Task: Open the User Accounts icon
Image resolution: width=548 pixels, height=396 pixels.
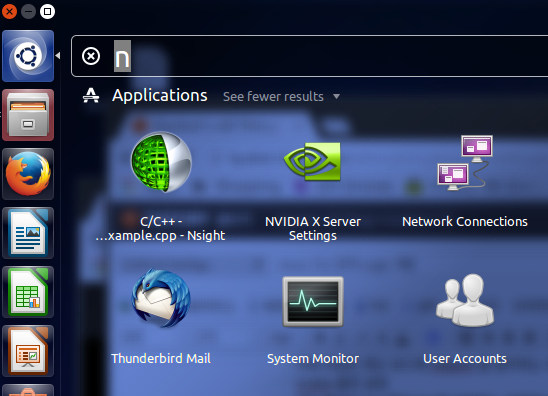Action: [465, 300]
